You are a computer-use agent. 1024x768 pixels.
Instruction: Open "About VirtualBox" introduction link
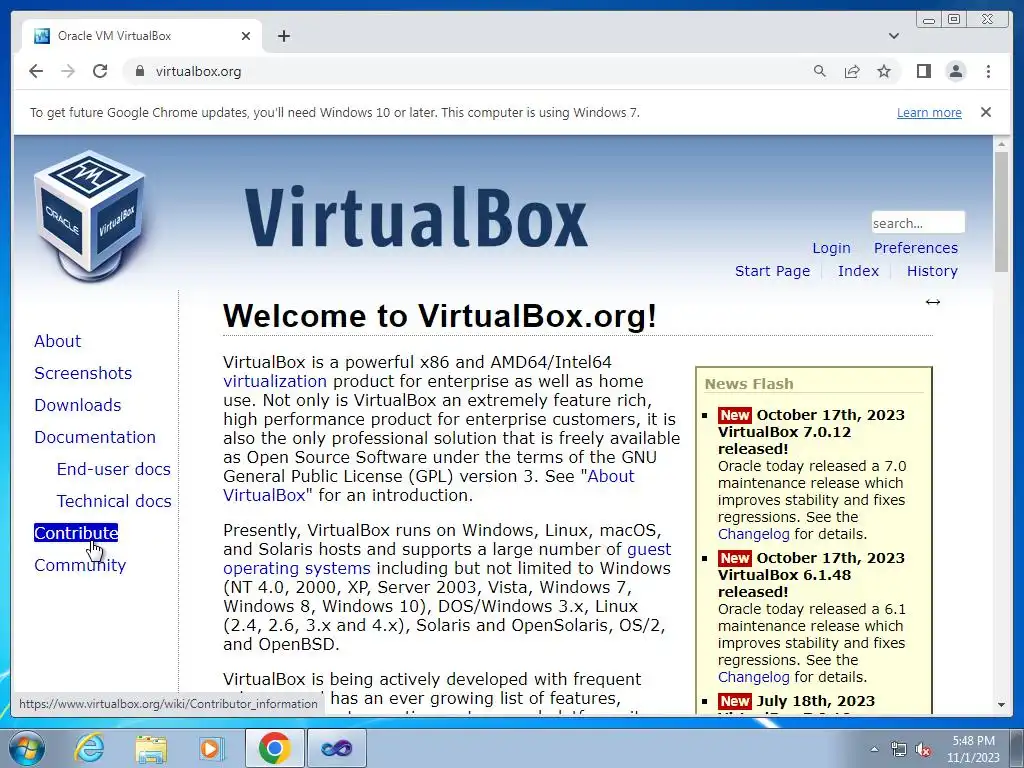click(x=611, y=476)
